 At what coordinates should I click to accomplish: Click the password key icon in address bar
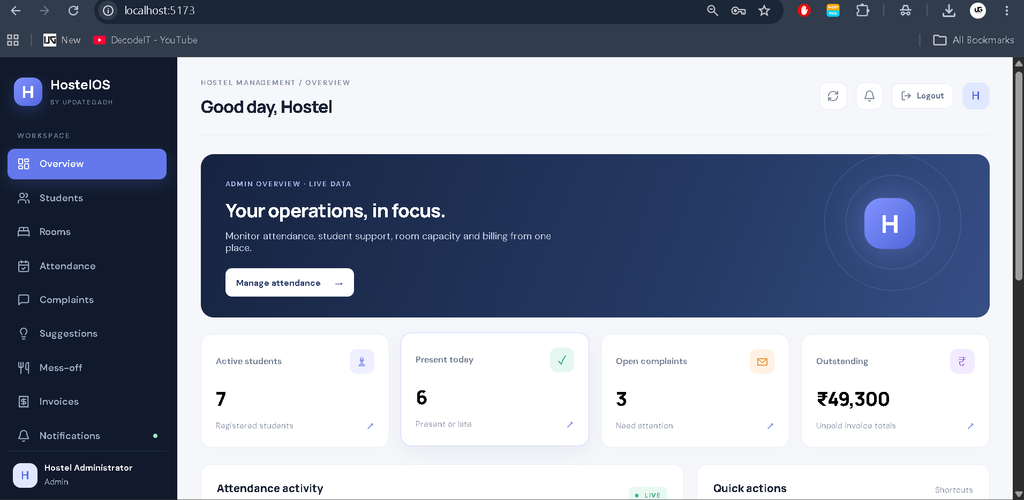tap(739, 10)
